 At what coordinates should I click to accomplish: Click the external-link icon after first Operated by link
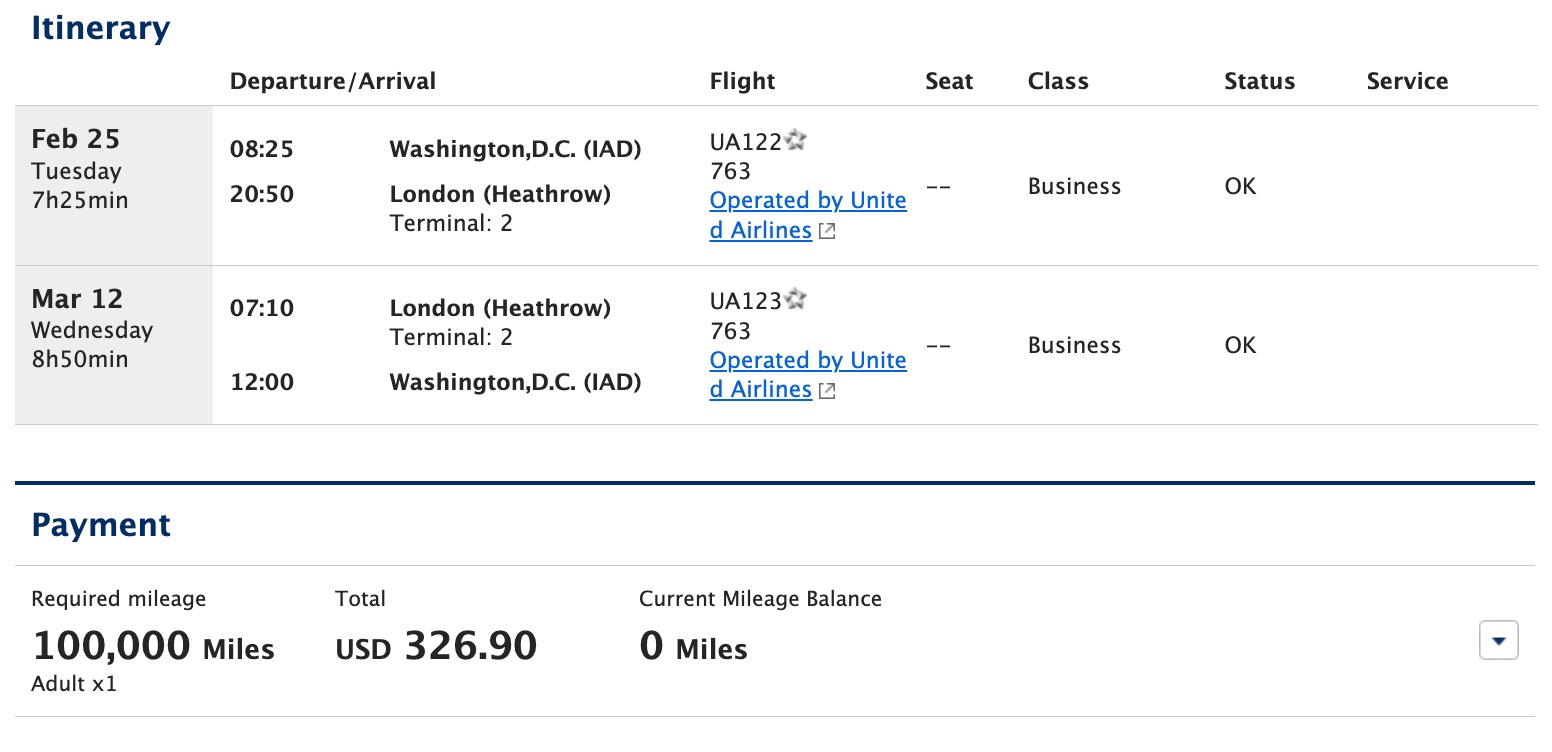click(826, 230)
